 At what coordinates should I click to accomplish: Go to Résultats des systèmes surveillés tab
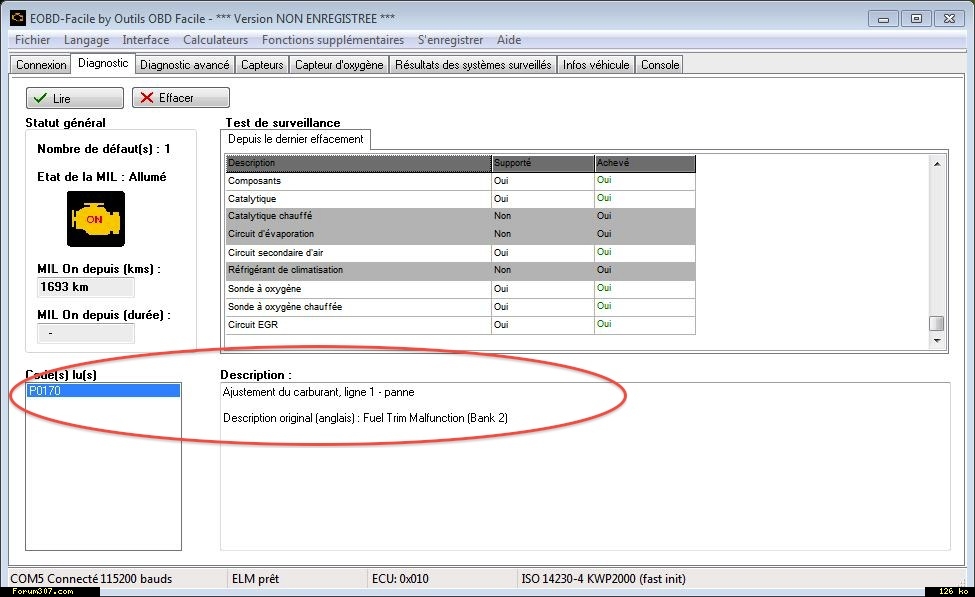(473, 65)
